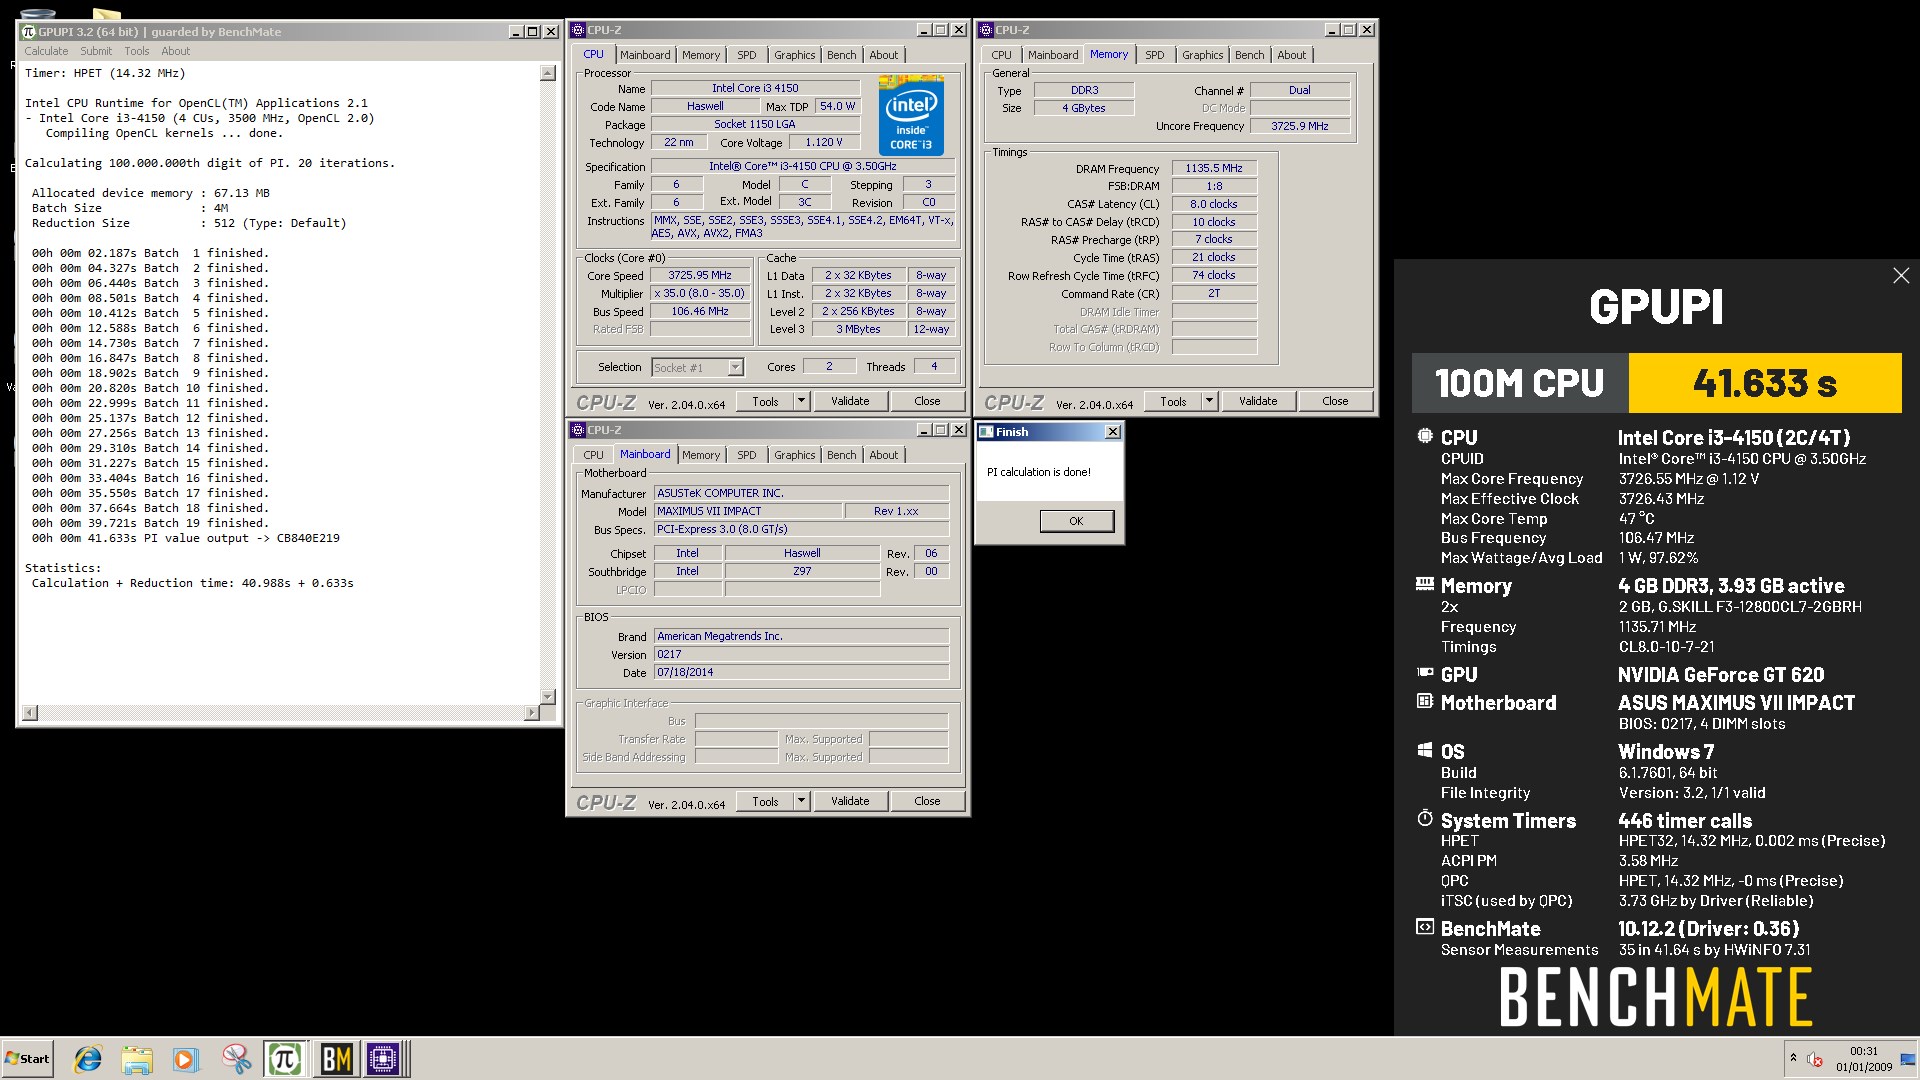Click Validate in CPU-Z Memory window

pos(1258,401)
